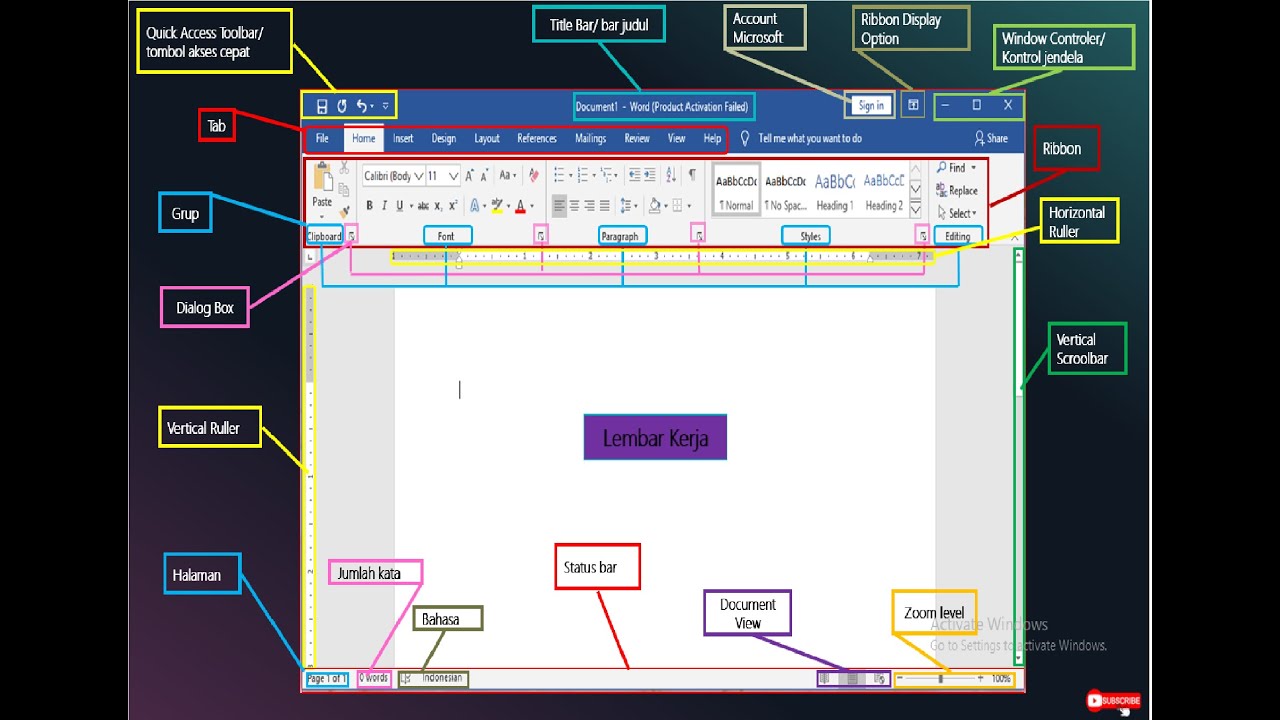Click the Decrease Indent icon
The image size is (1280, 720).
(x=634, y=175)
